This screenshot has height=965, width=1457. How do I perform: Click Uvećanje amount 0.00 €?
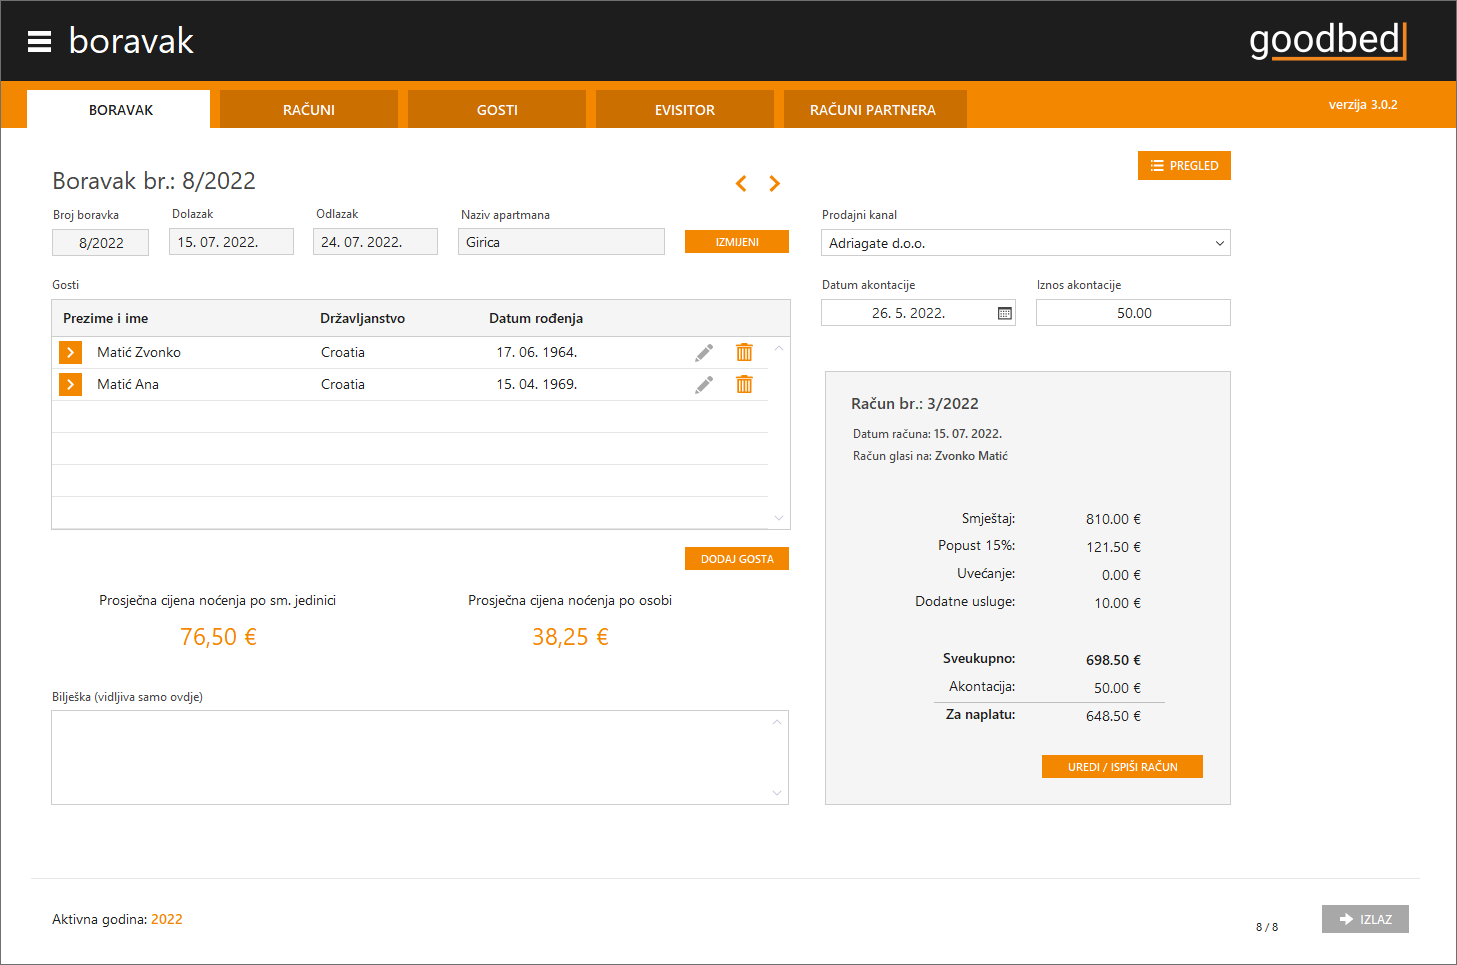click(x=1121, y=575)
